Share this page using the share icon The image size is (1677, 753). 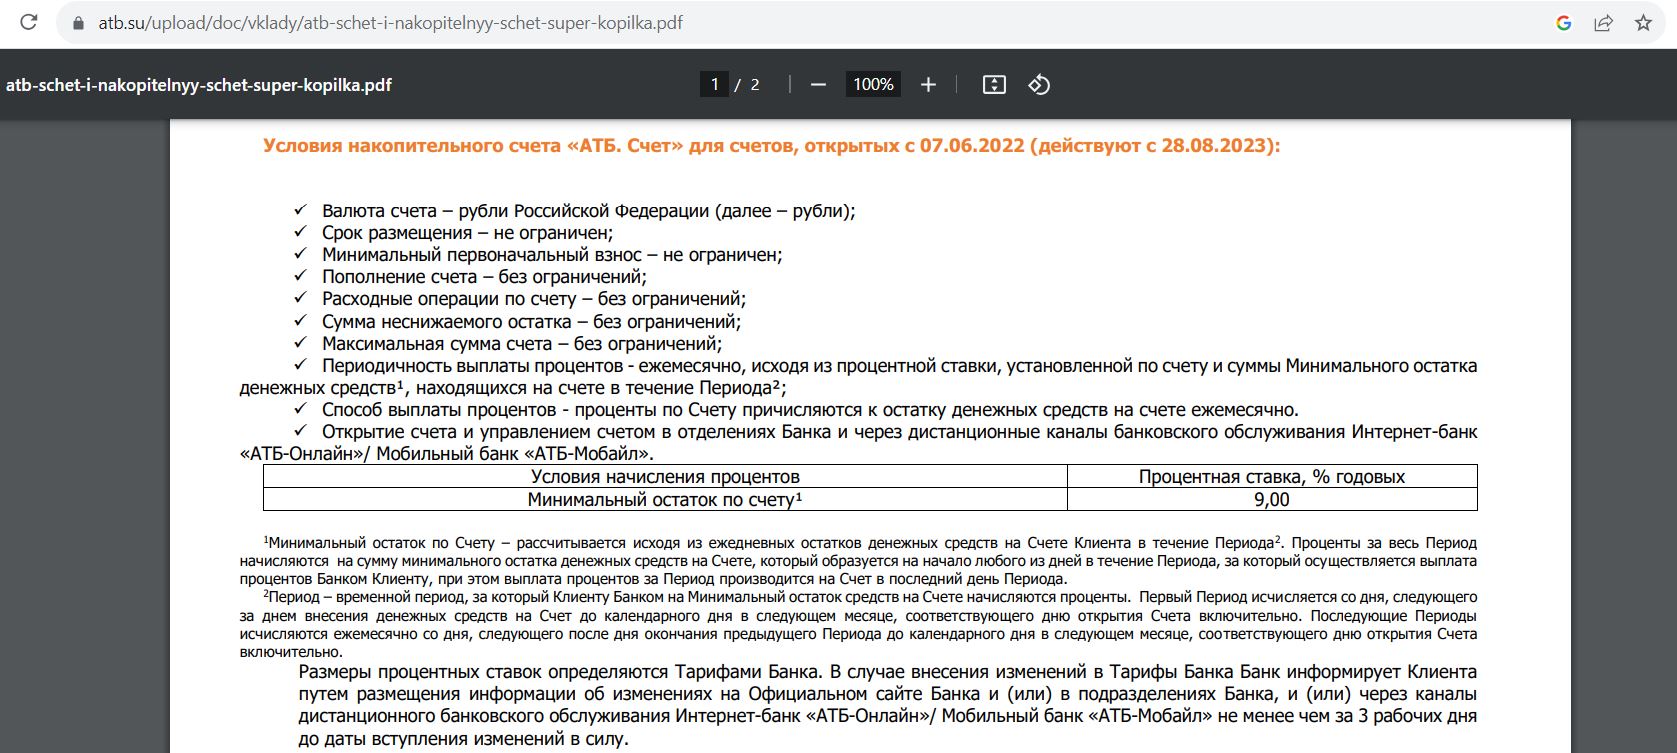tap(1603, 23)
